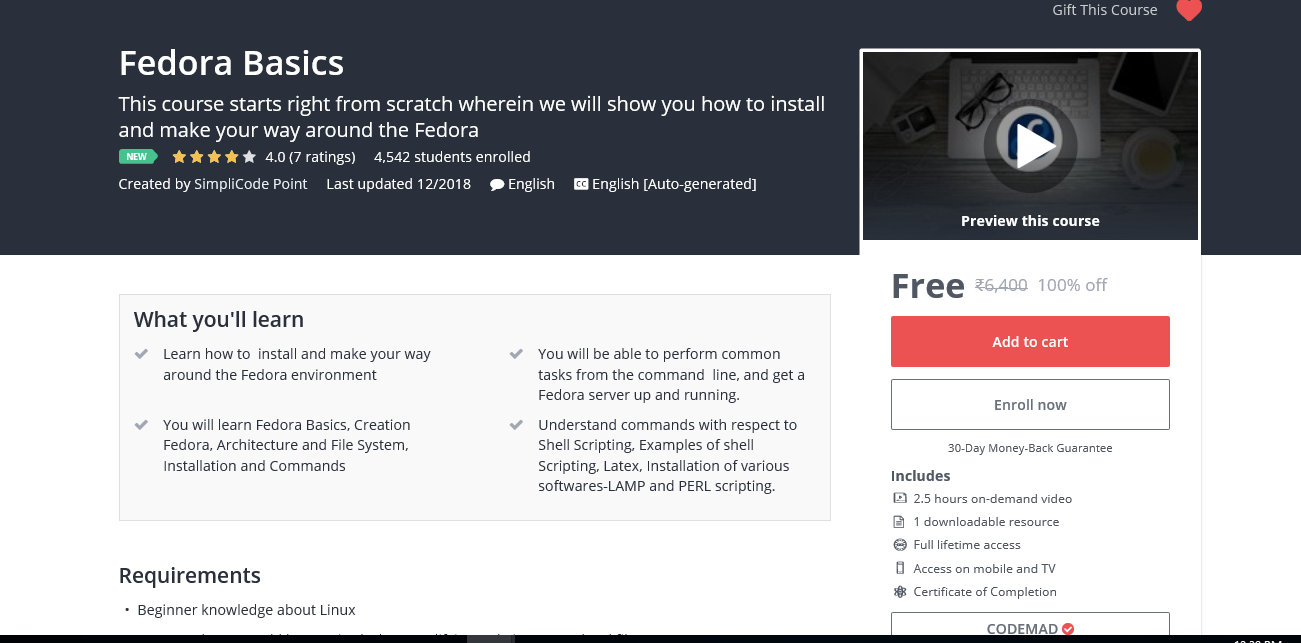Click the first checkmark in What you'll learn
The width and height of the screenshot is (1301, 643).
click(142, 354)
